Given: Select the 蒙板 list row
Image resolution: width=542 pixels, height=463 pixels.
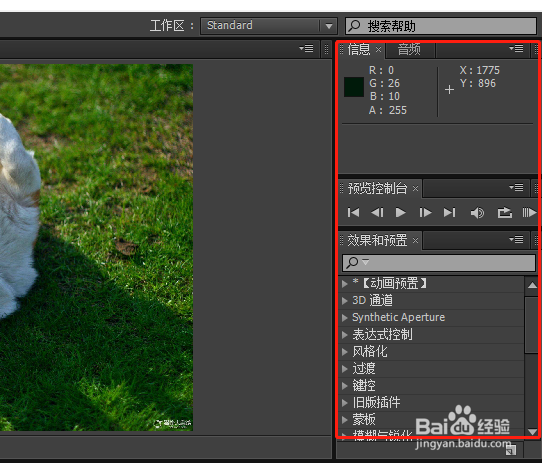Looking at the screenshot, I should pos(431,420).
